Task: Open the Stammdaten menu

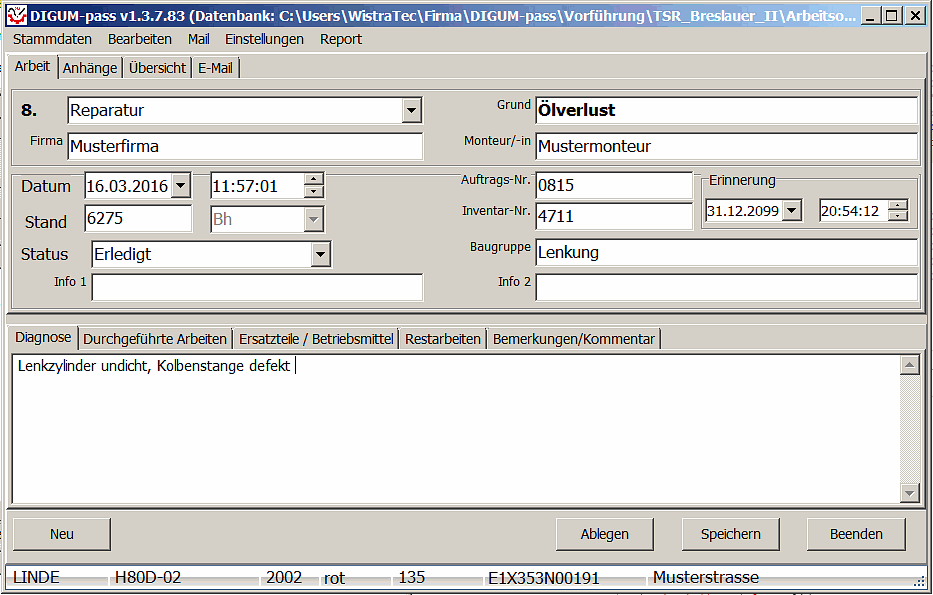Action: click(x=52, y=39)
